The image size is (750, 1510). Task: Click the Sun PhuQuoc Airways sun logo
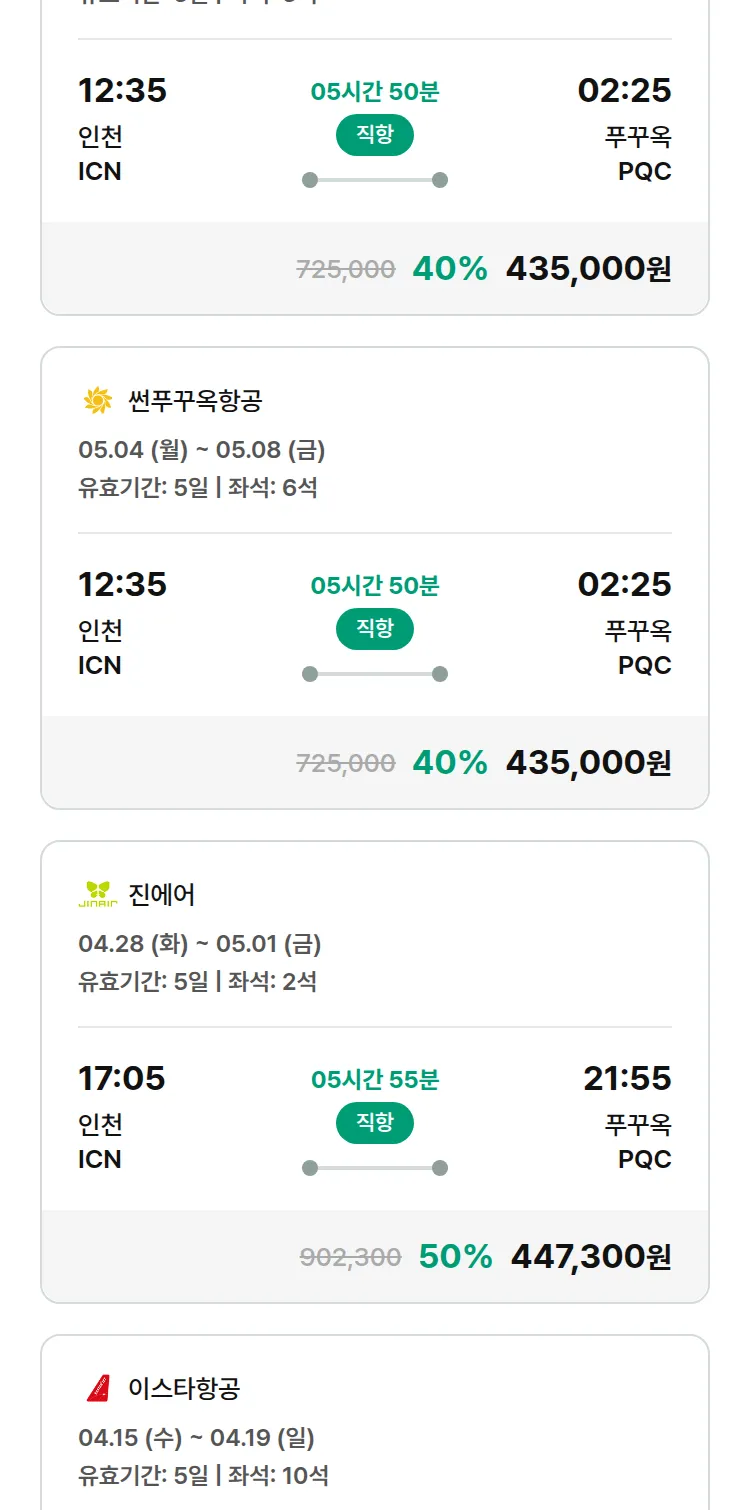point(98,401)
